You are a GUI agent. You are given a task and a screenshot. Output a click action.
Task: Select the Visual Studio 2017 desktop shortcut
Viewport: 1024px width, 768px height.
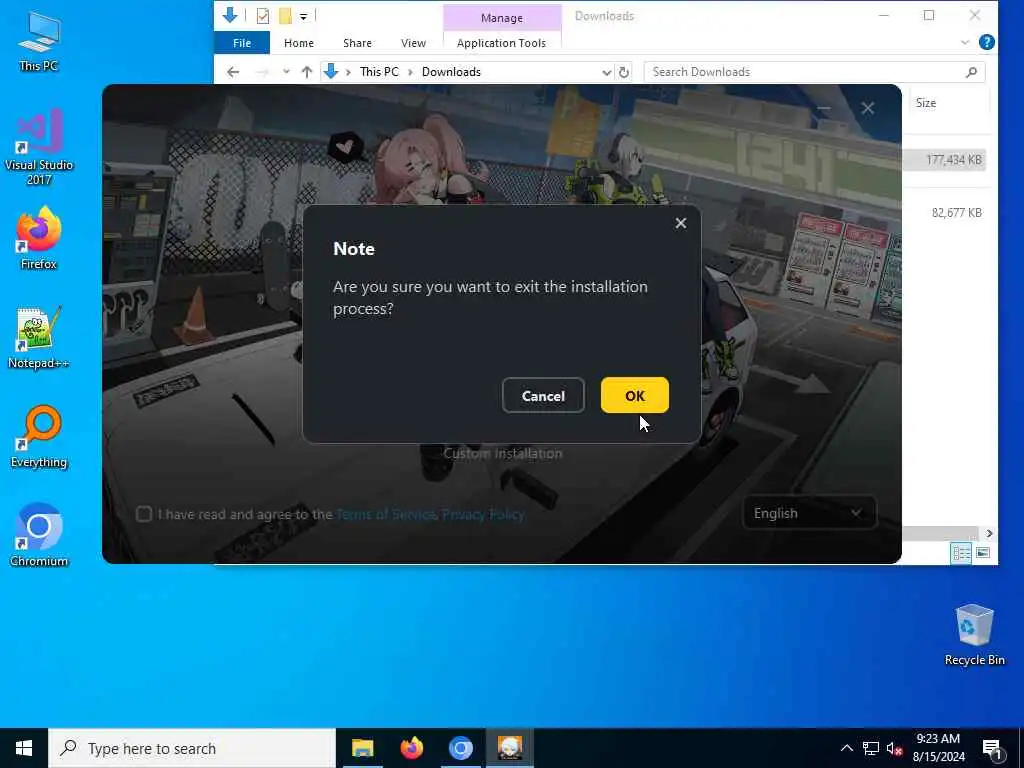point(39,147)
